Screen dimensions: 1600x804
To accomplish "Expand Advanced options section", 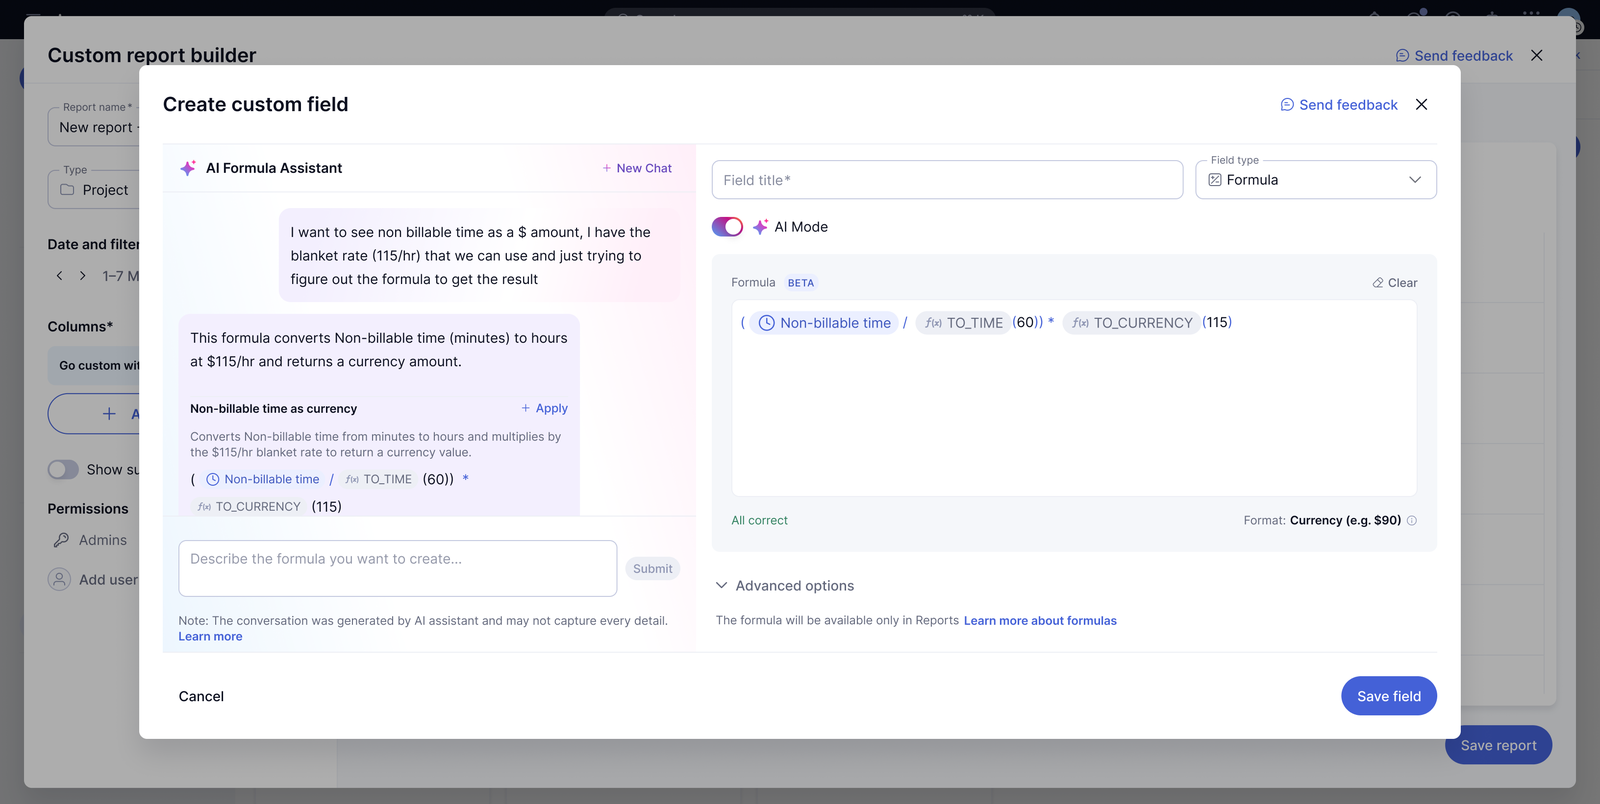I will coord(785,586).
